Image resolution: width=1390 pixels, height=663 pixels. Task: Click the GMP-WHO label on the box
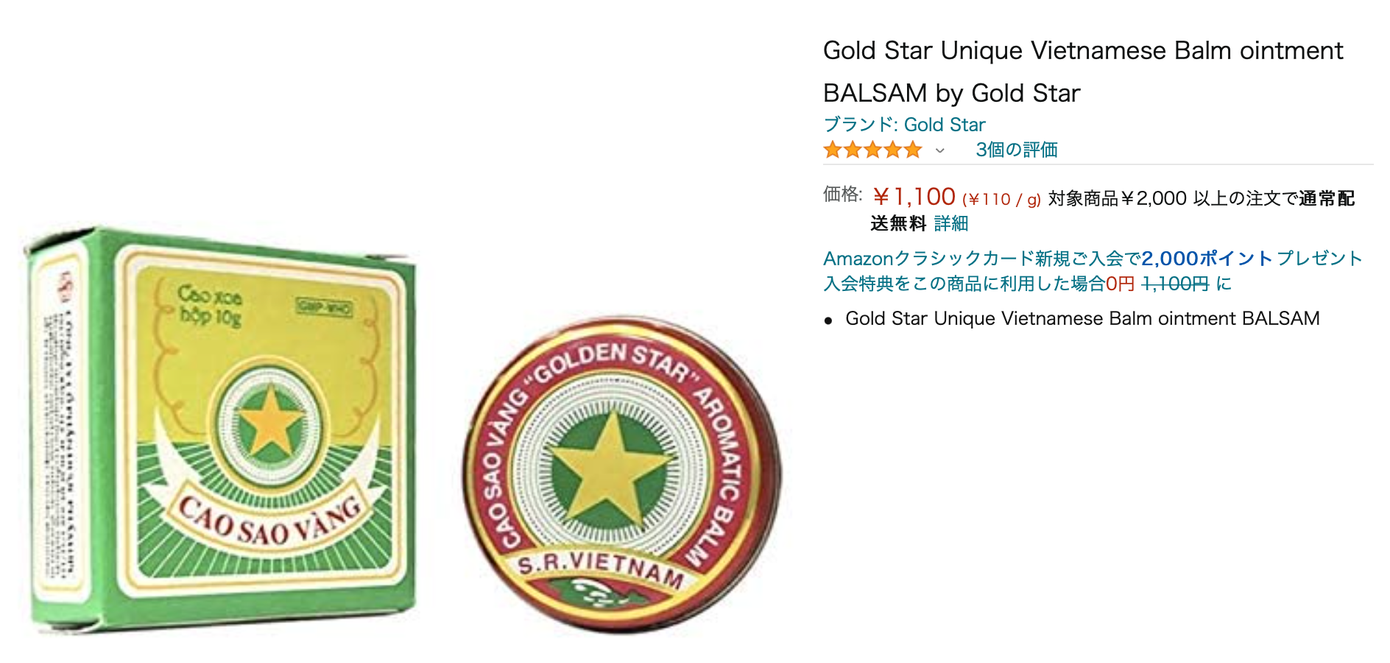click(325, 309)
